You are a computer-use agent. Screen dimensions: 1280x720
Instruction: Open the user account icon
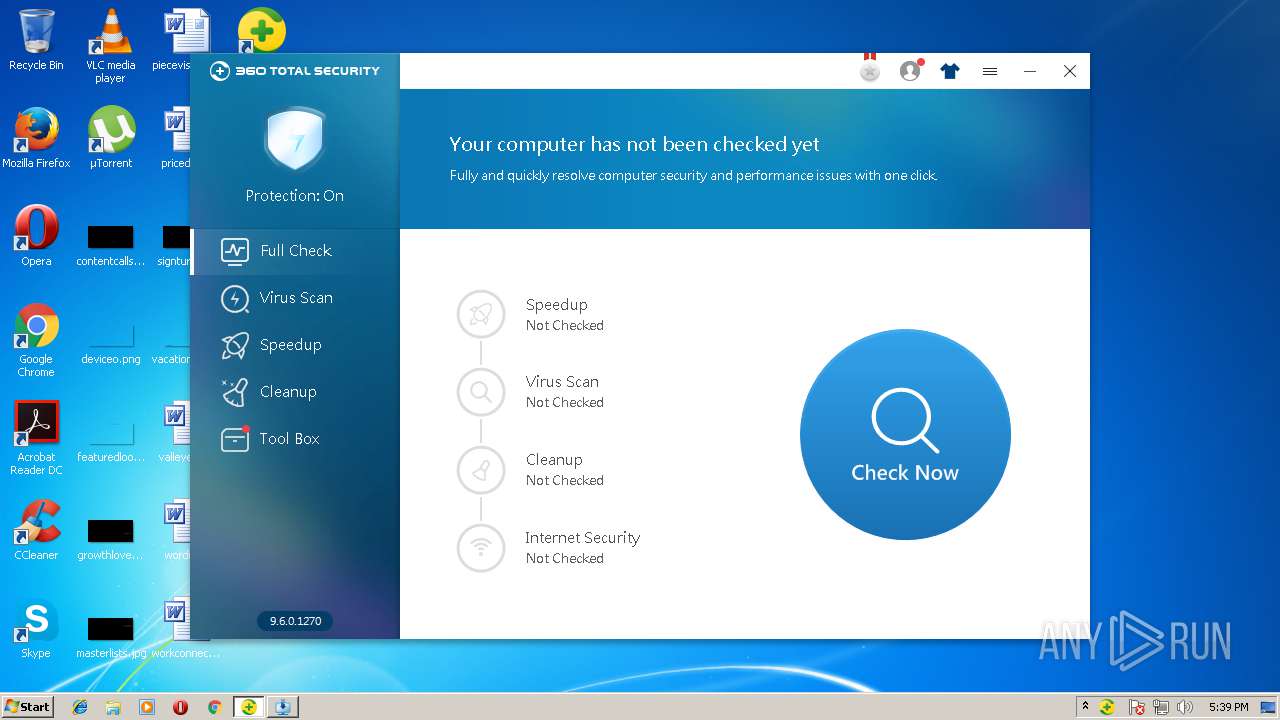pyautogui.click(x=910, y=71)
